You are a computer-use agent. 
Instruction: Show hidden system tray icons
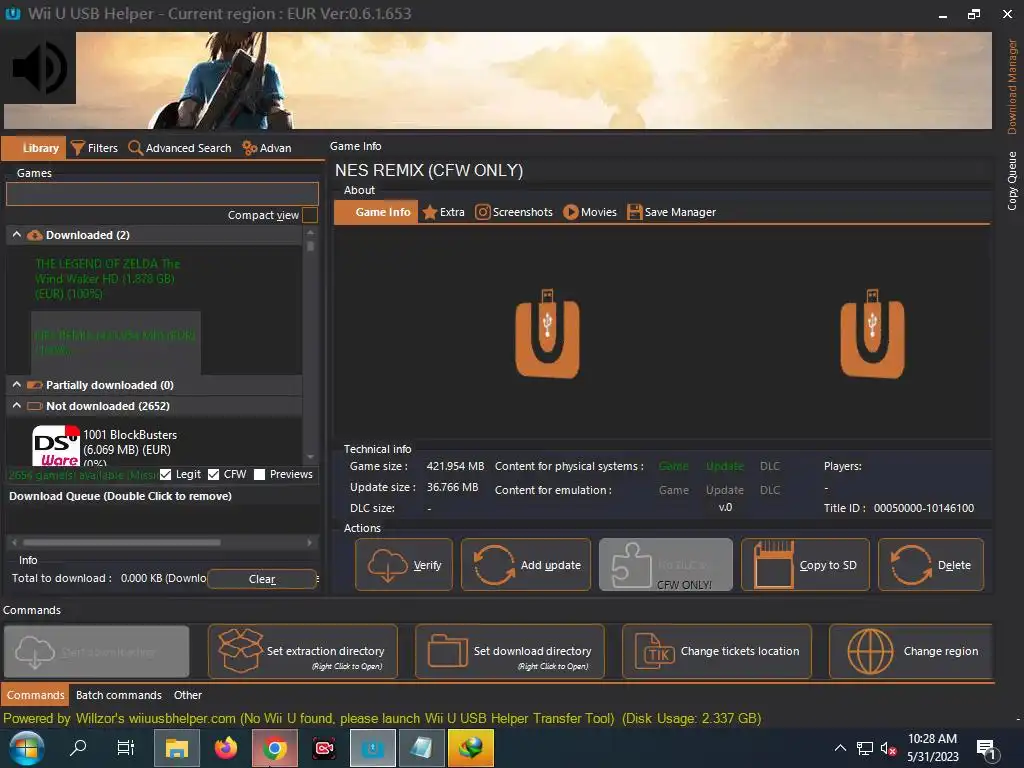[840, 748]
